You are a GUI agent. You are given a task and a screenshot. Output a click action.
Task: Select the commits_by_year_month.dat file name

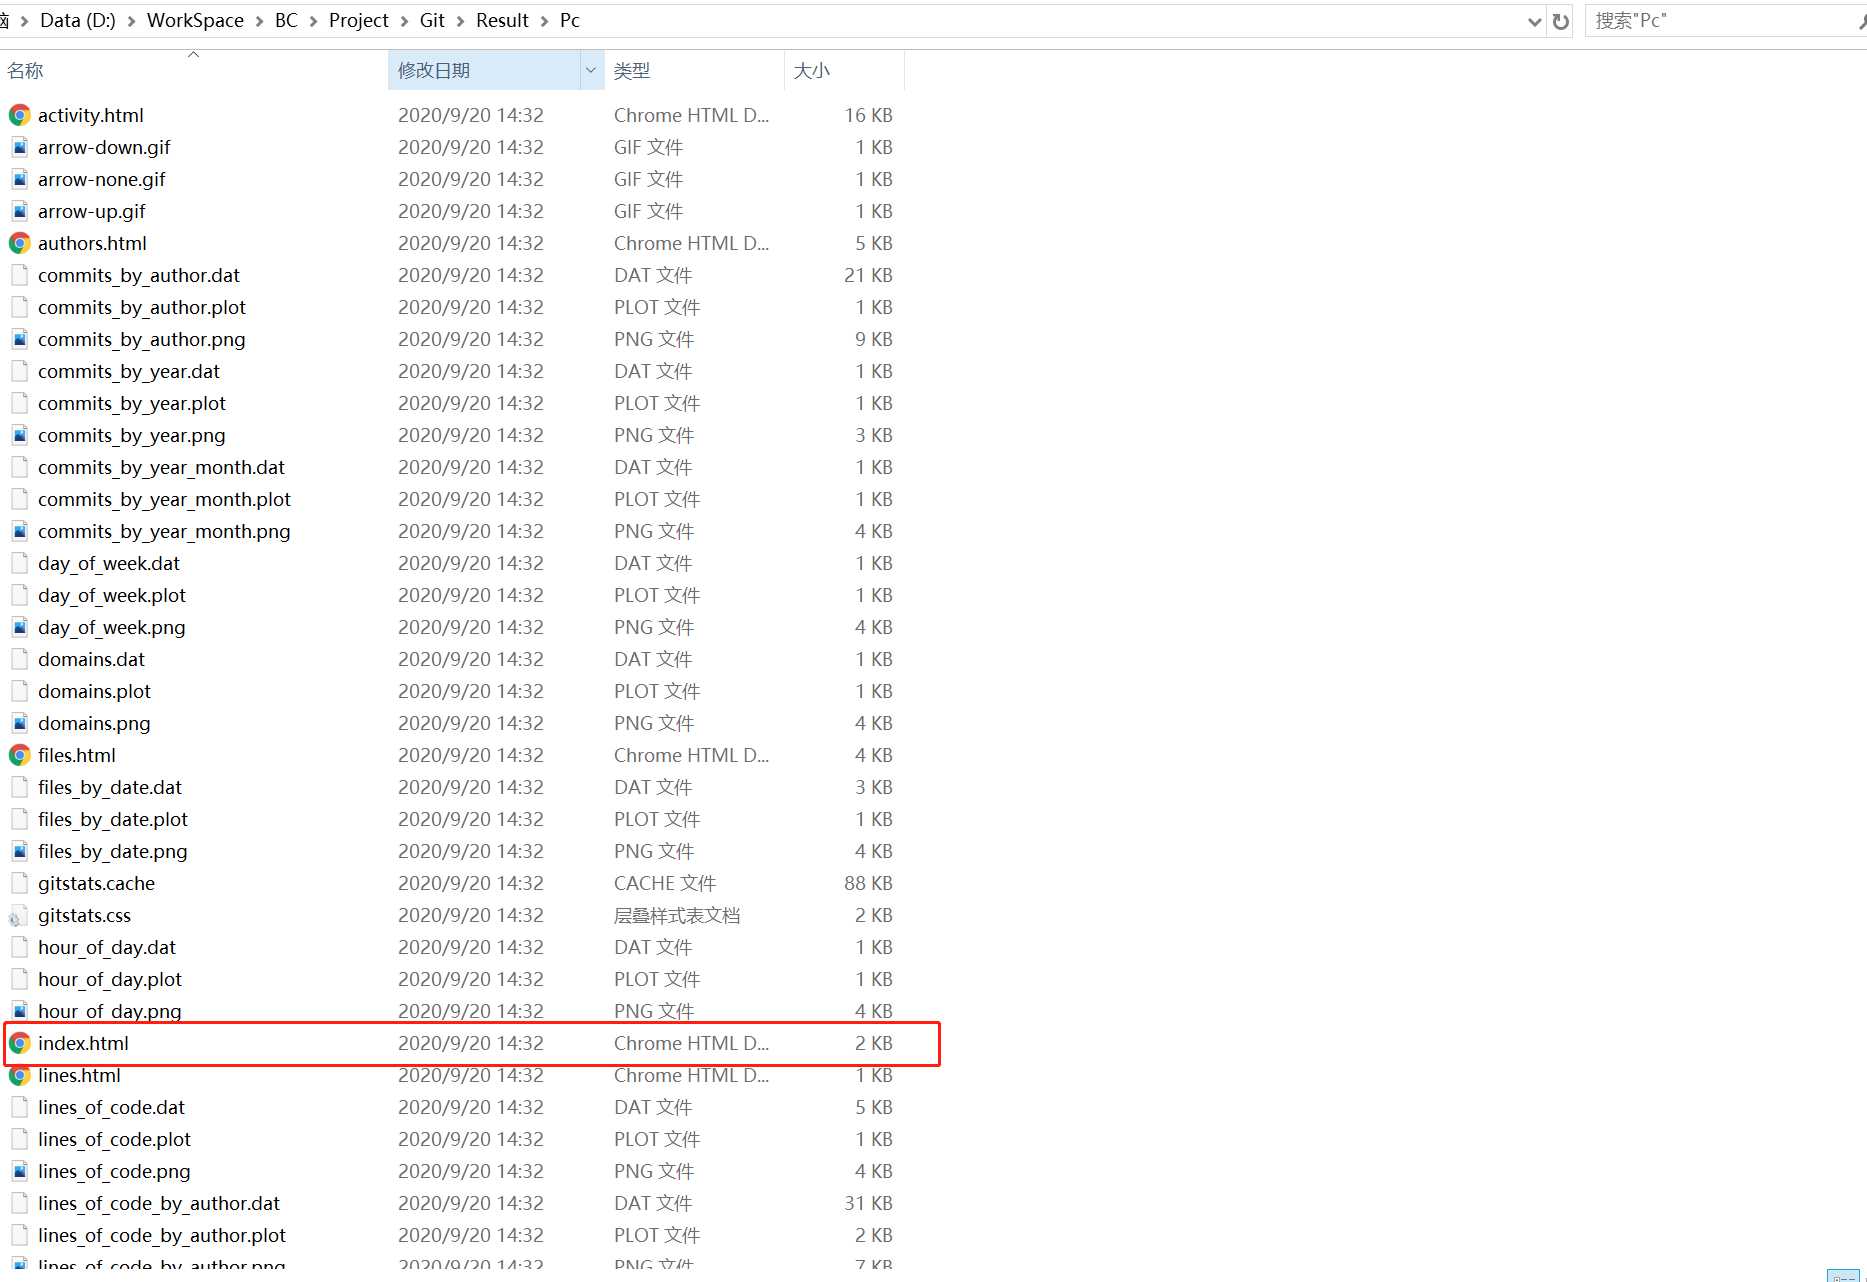(161, 467)
